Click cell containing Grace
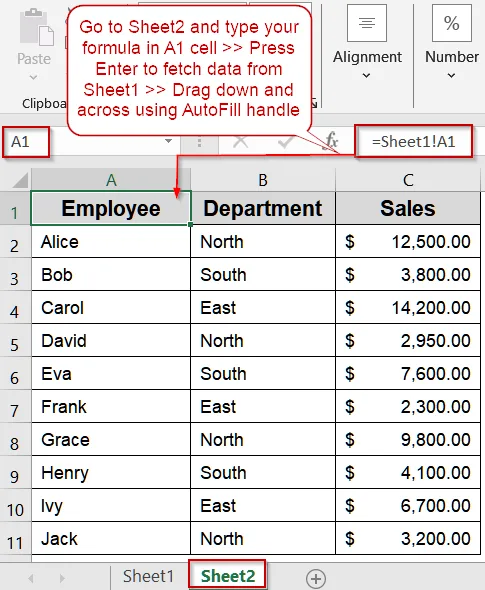This screenshot has width=485, height=590. (x=111, y=439)
